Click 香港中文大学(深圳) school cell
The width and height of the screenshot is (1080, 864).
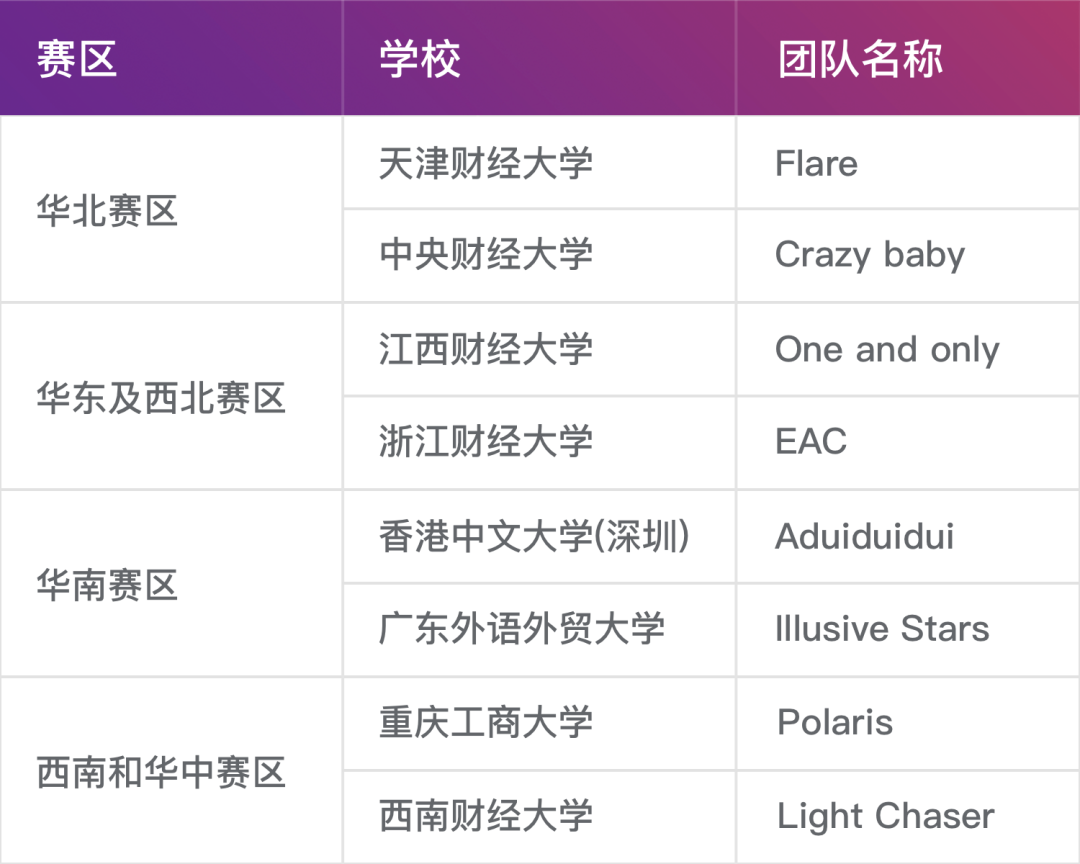(539, 537)
